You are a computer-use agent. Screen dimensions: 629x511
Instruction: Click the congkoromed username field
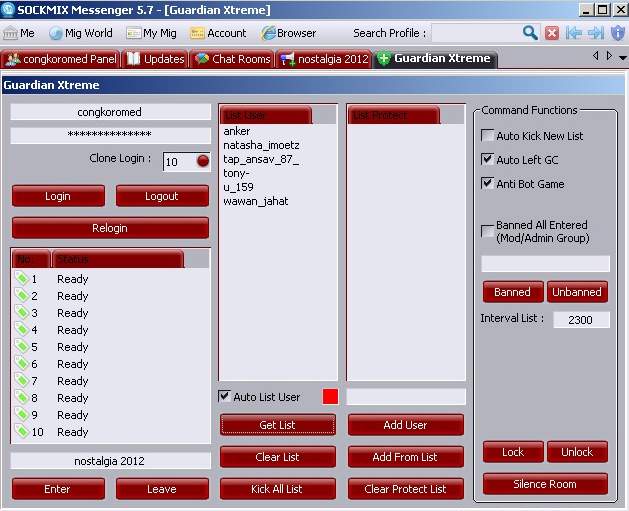click(x=110, y=112)
